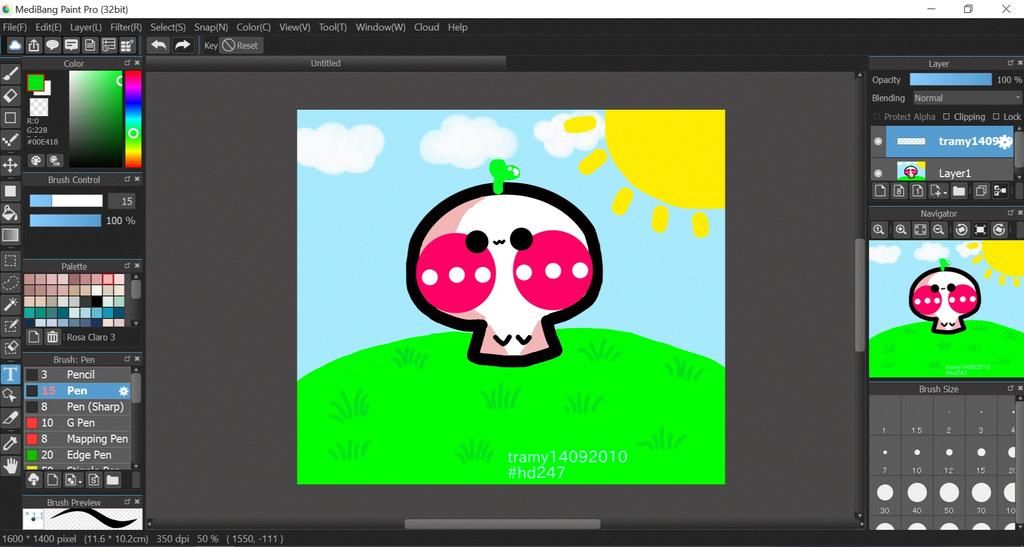Tick the Protect Alpha checkbox
The height and width of the screenshot is (547, 1024).
click(x=877, y=116)
